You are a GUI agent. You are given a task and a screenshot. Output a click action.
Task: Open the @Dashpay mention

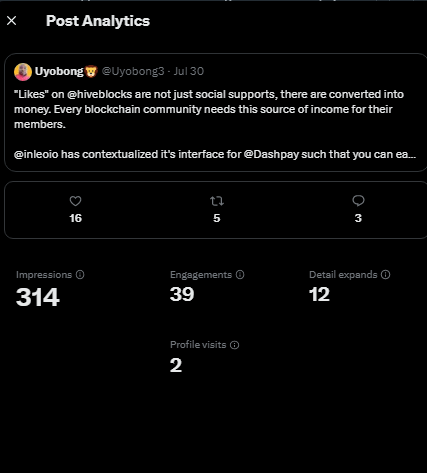click(x=271, y=154)
